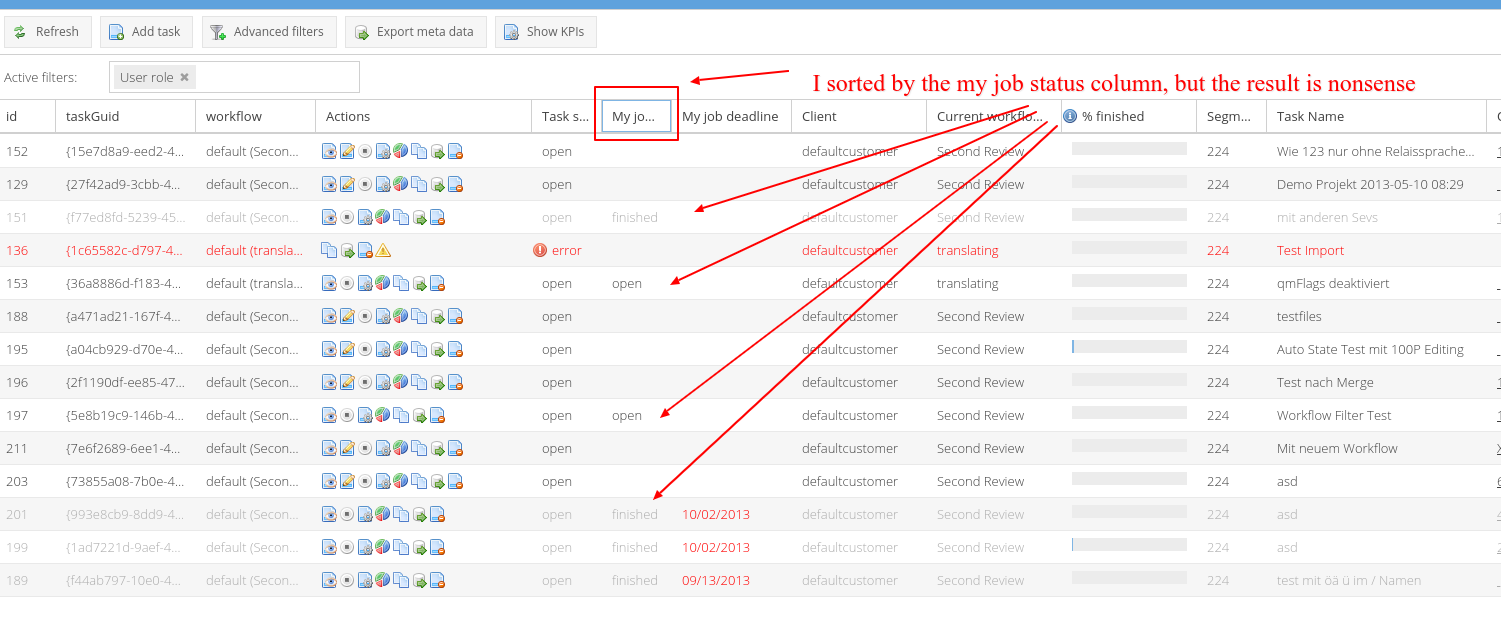
Task: Click the round stop icon for task 188
Action: click(x=365, y=317)
